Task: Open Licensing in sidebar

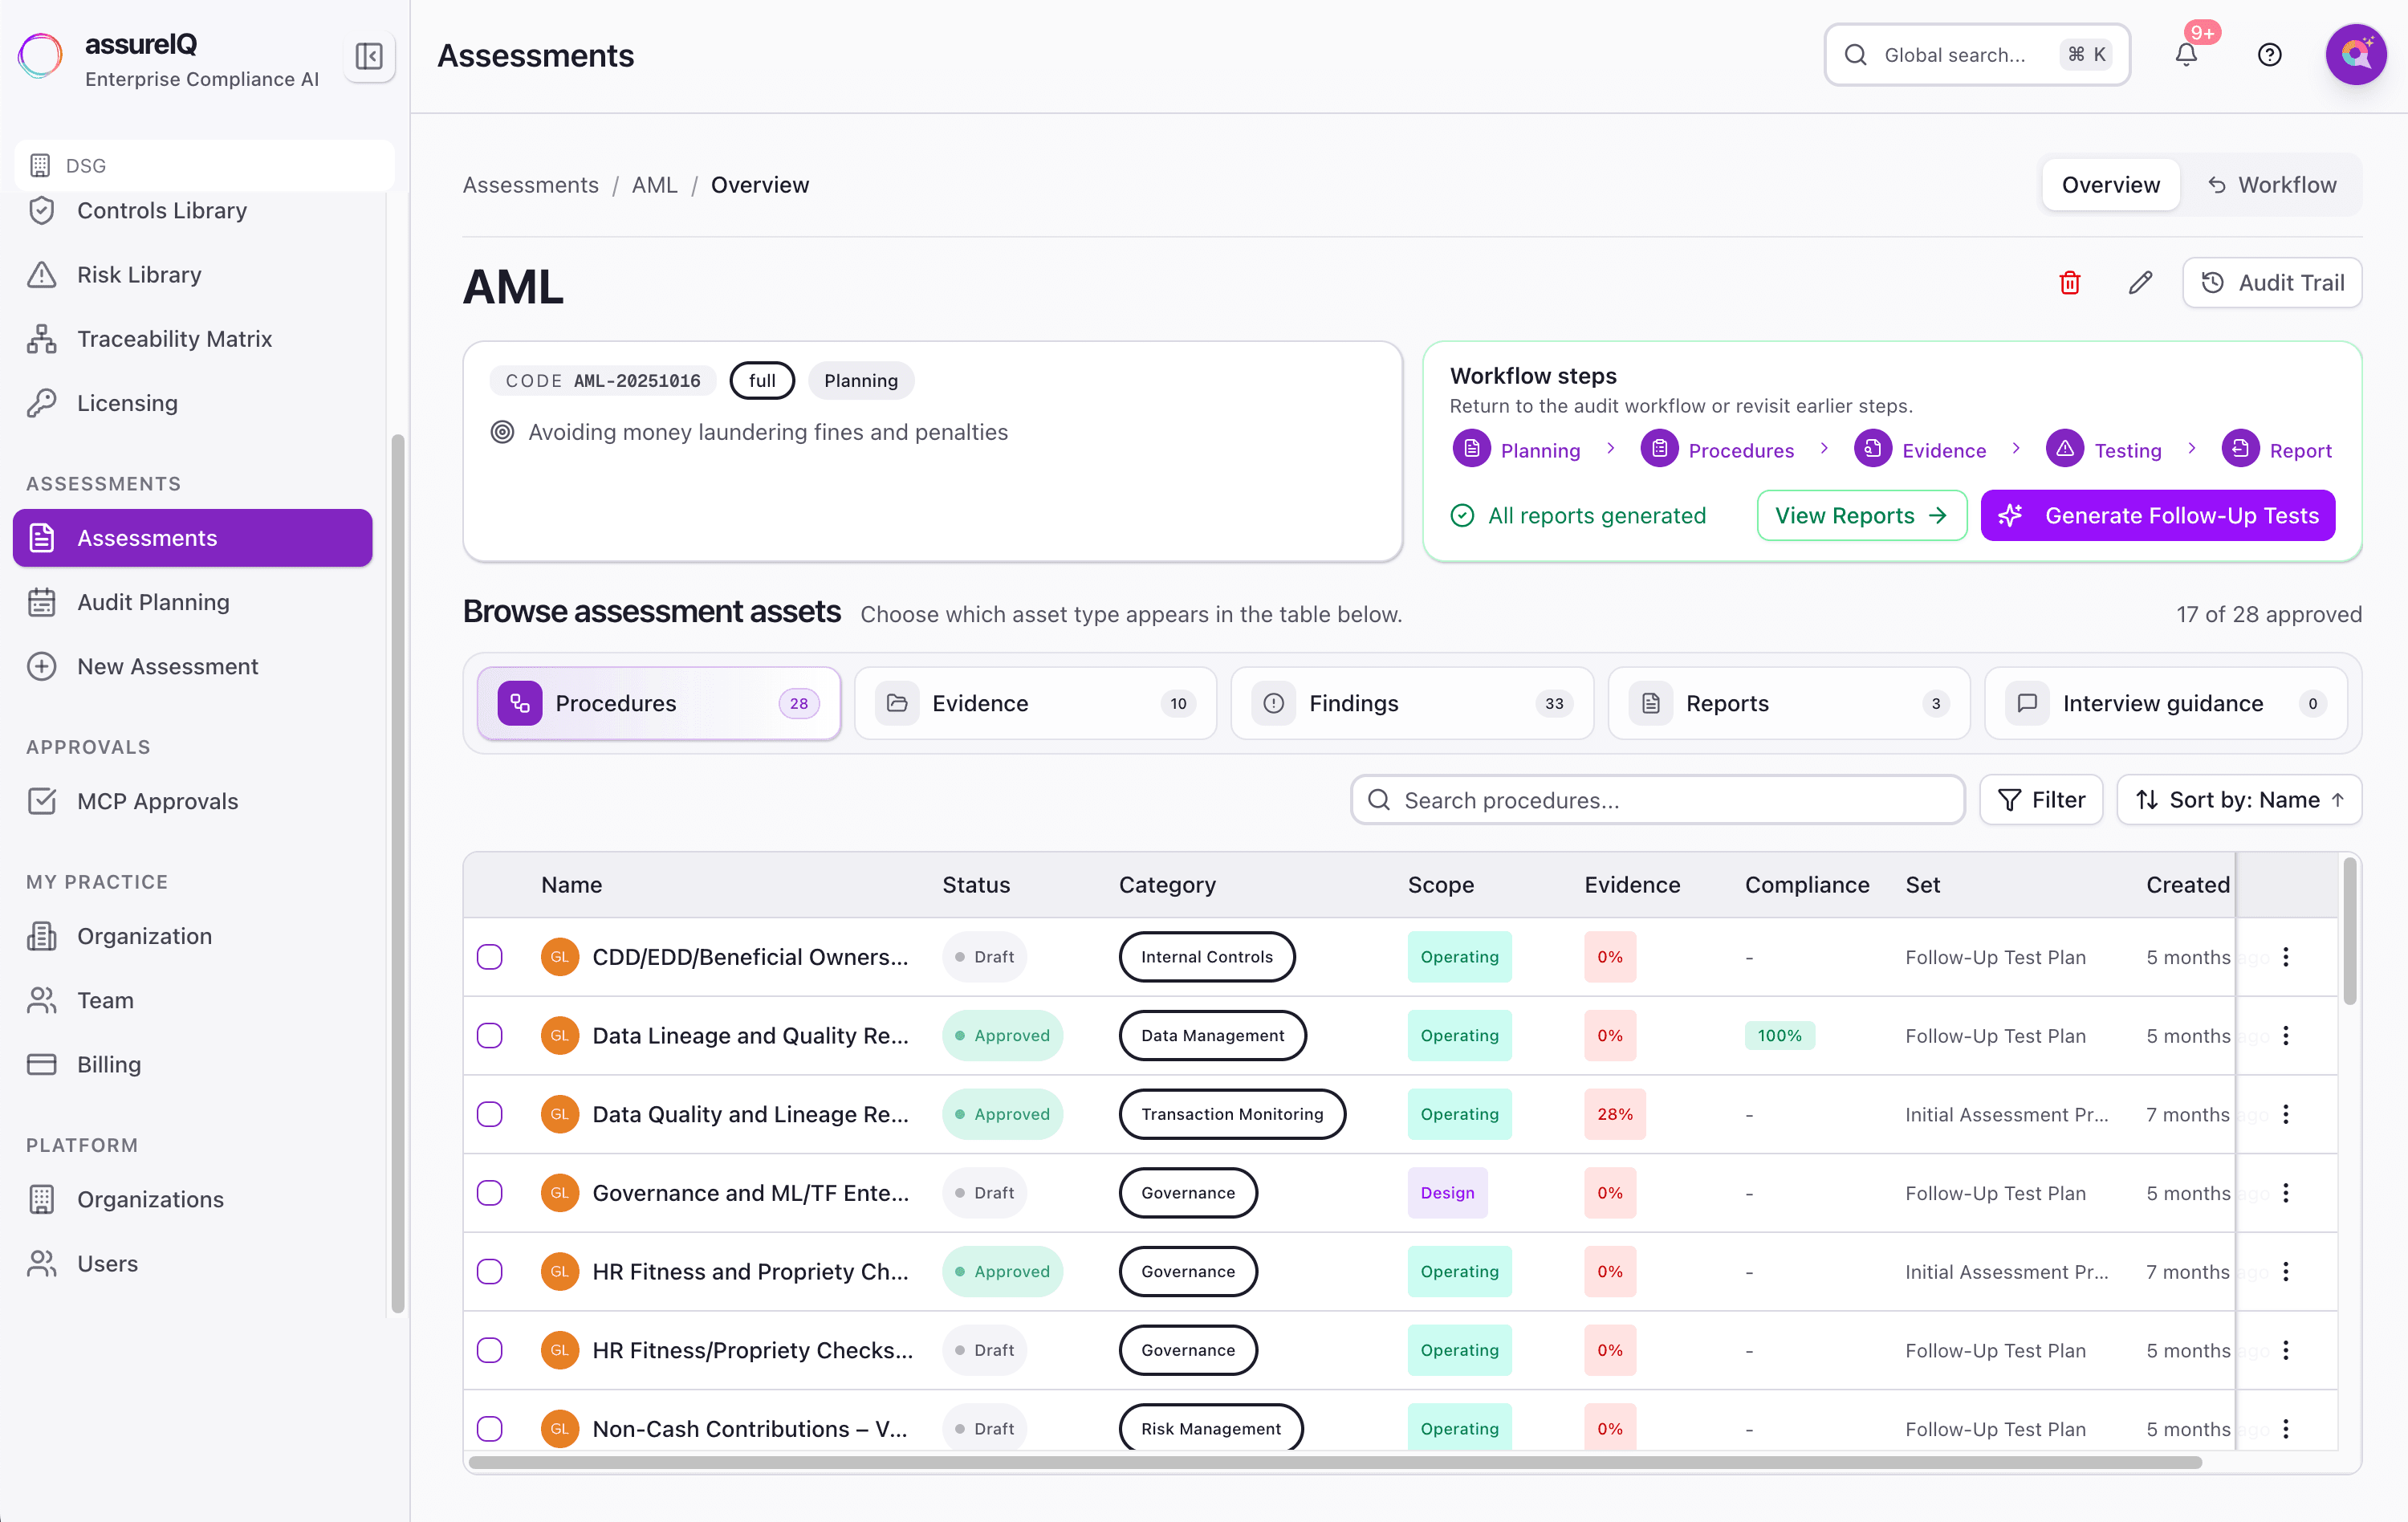Action: pos(193,402)
